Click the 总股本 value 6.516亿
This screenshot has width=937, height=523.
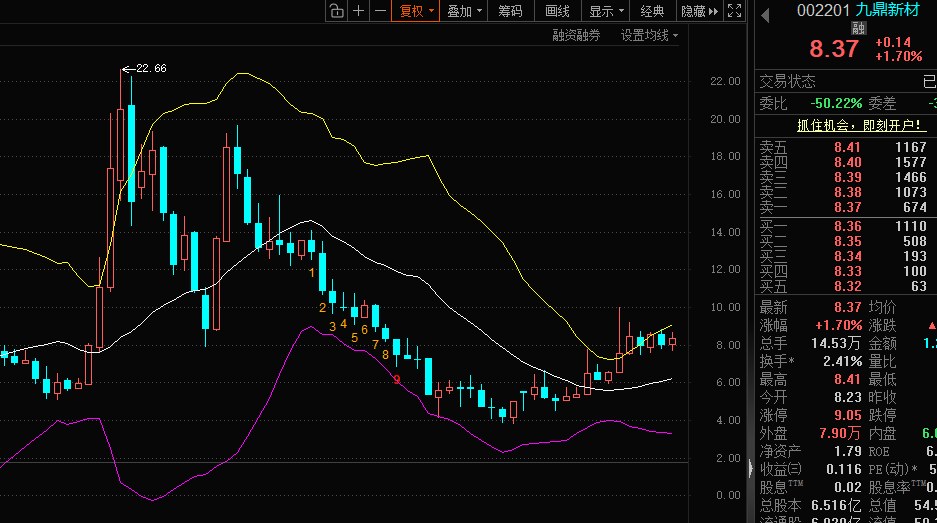(836, 505)
